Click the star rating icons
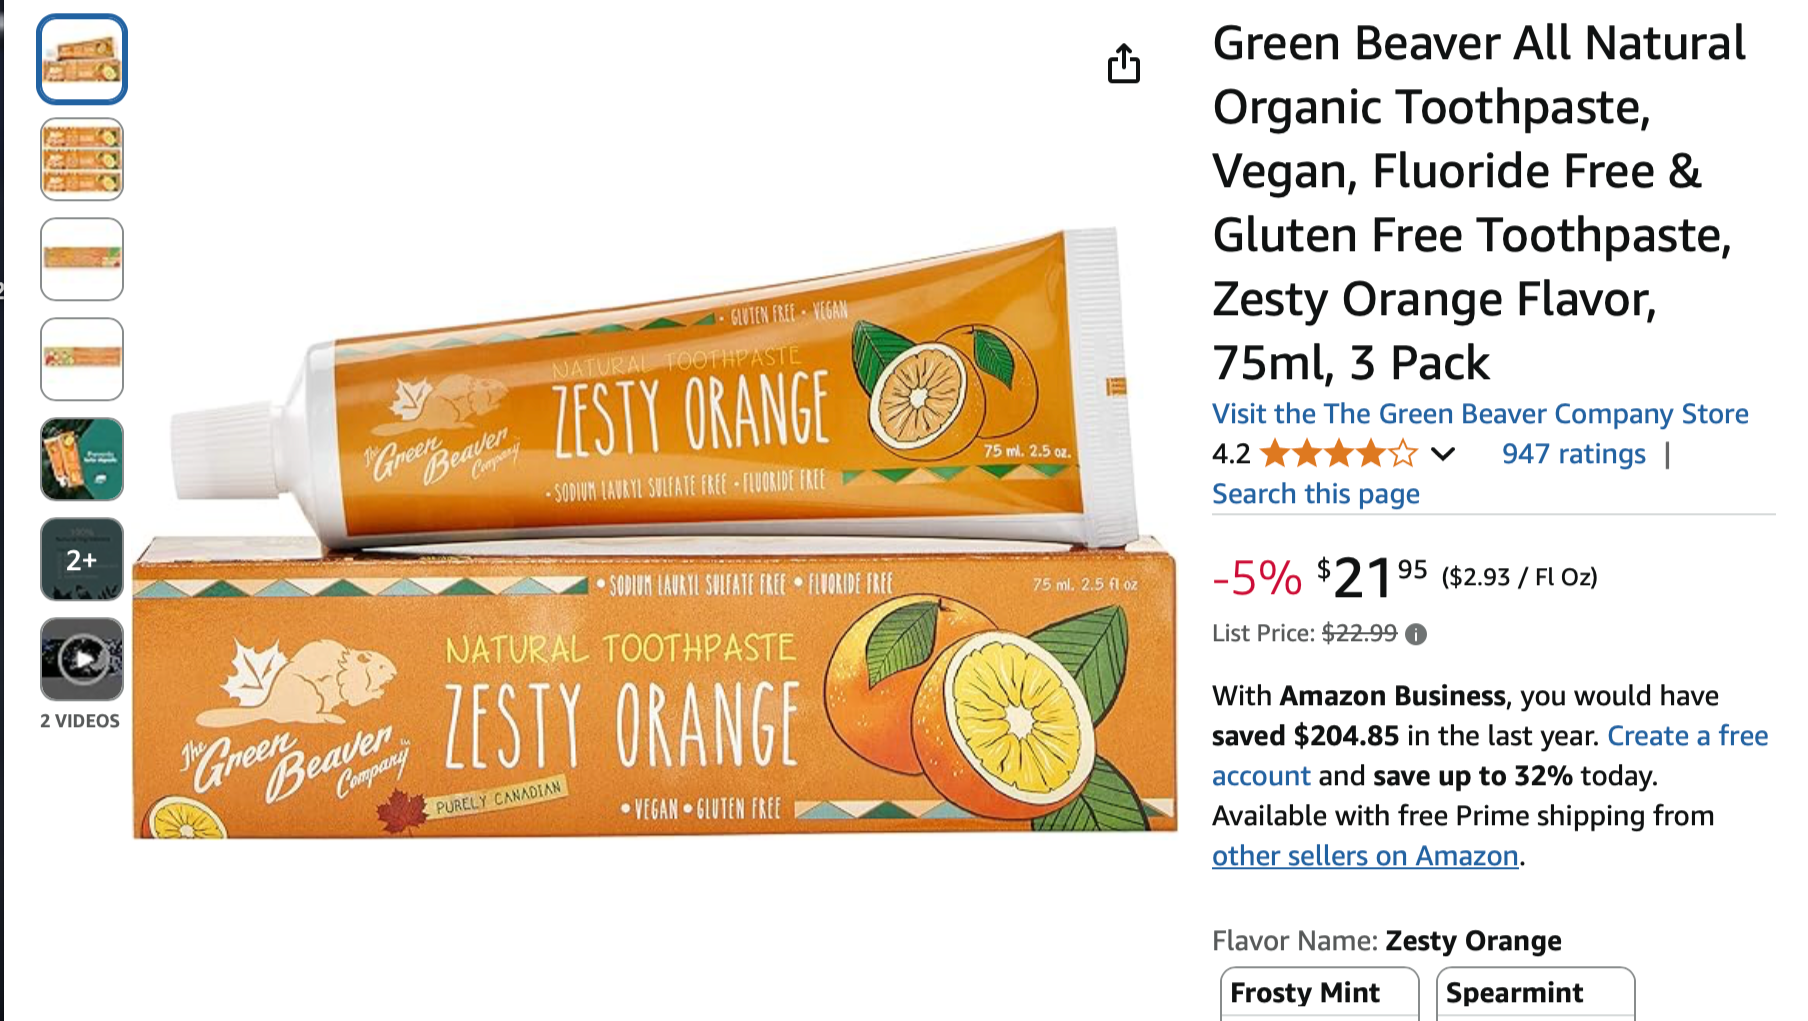The image size is (1808, 1021). pyautogui.click(x=1339, y=454)
